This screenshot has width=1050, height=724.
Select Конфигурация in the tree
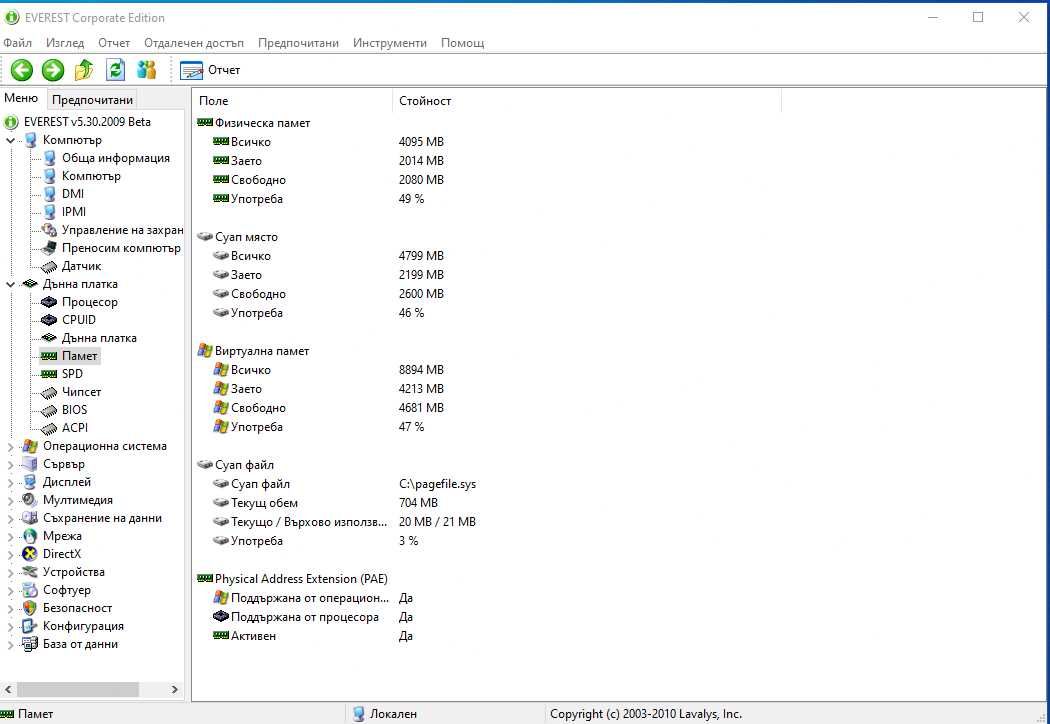coord(83,626)
